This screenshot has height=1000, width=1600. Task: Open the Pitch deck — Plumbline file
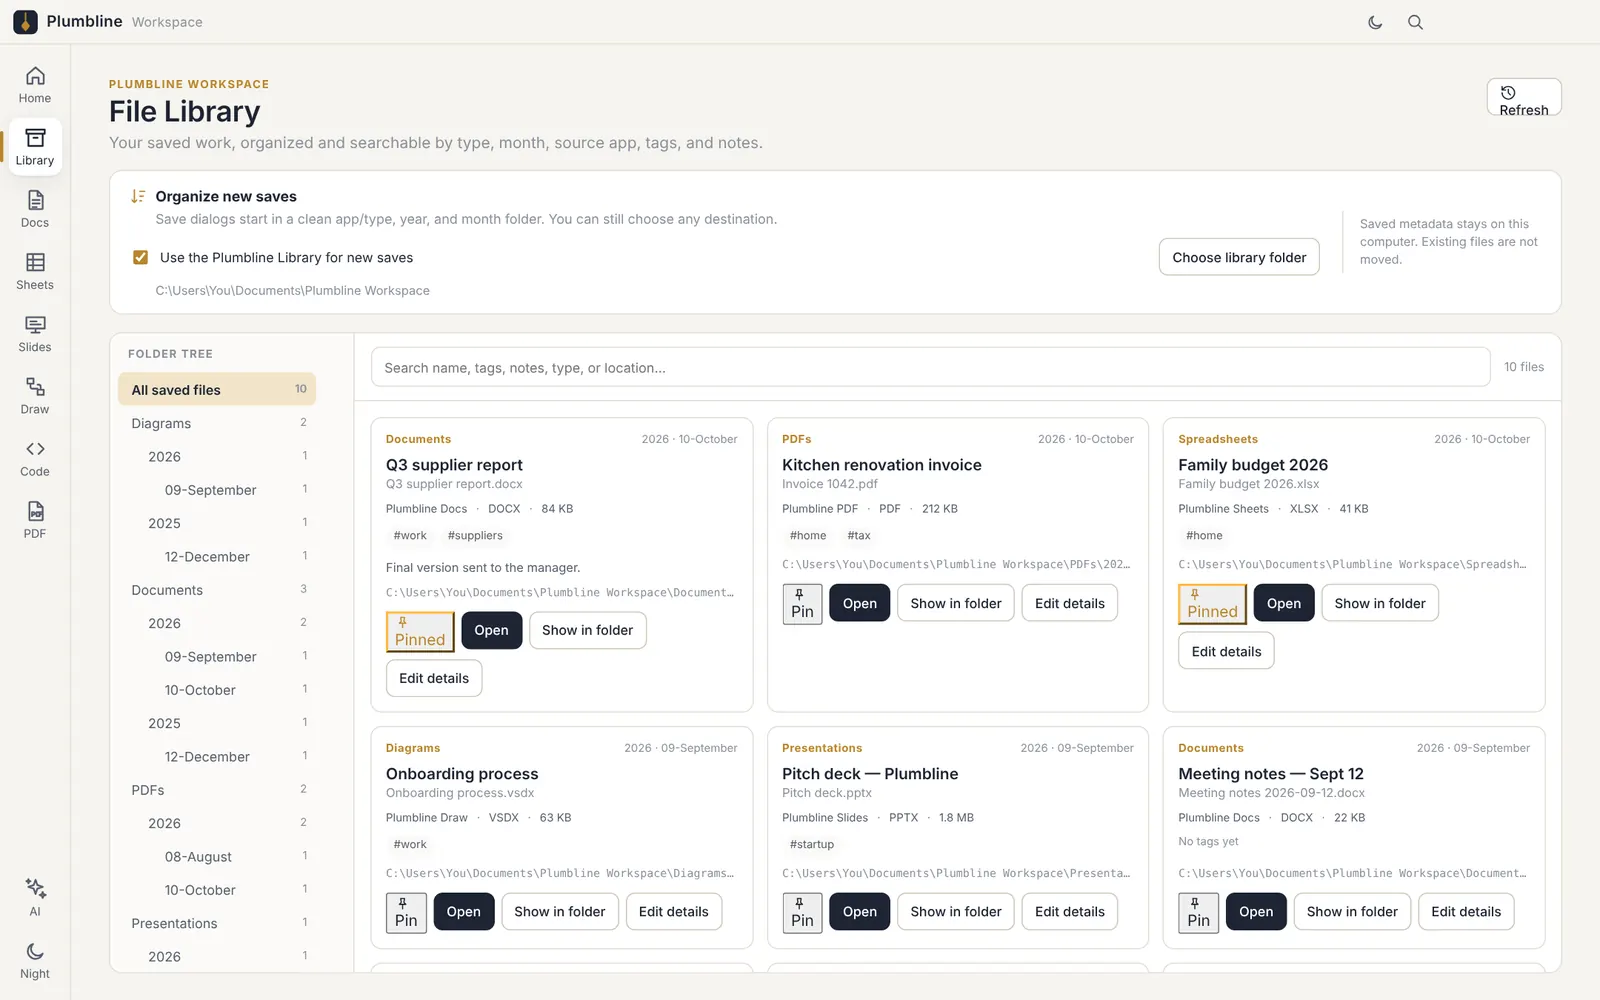(x=859, y=912)
